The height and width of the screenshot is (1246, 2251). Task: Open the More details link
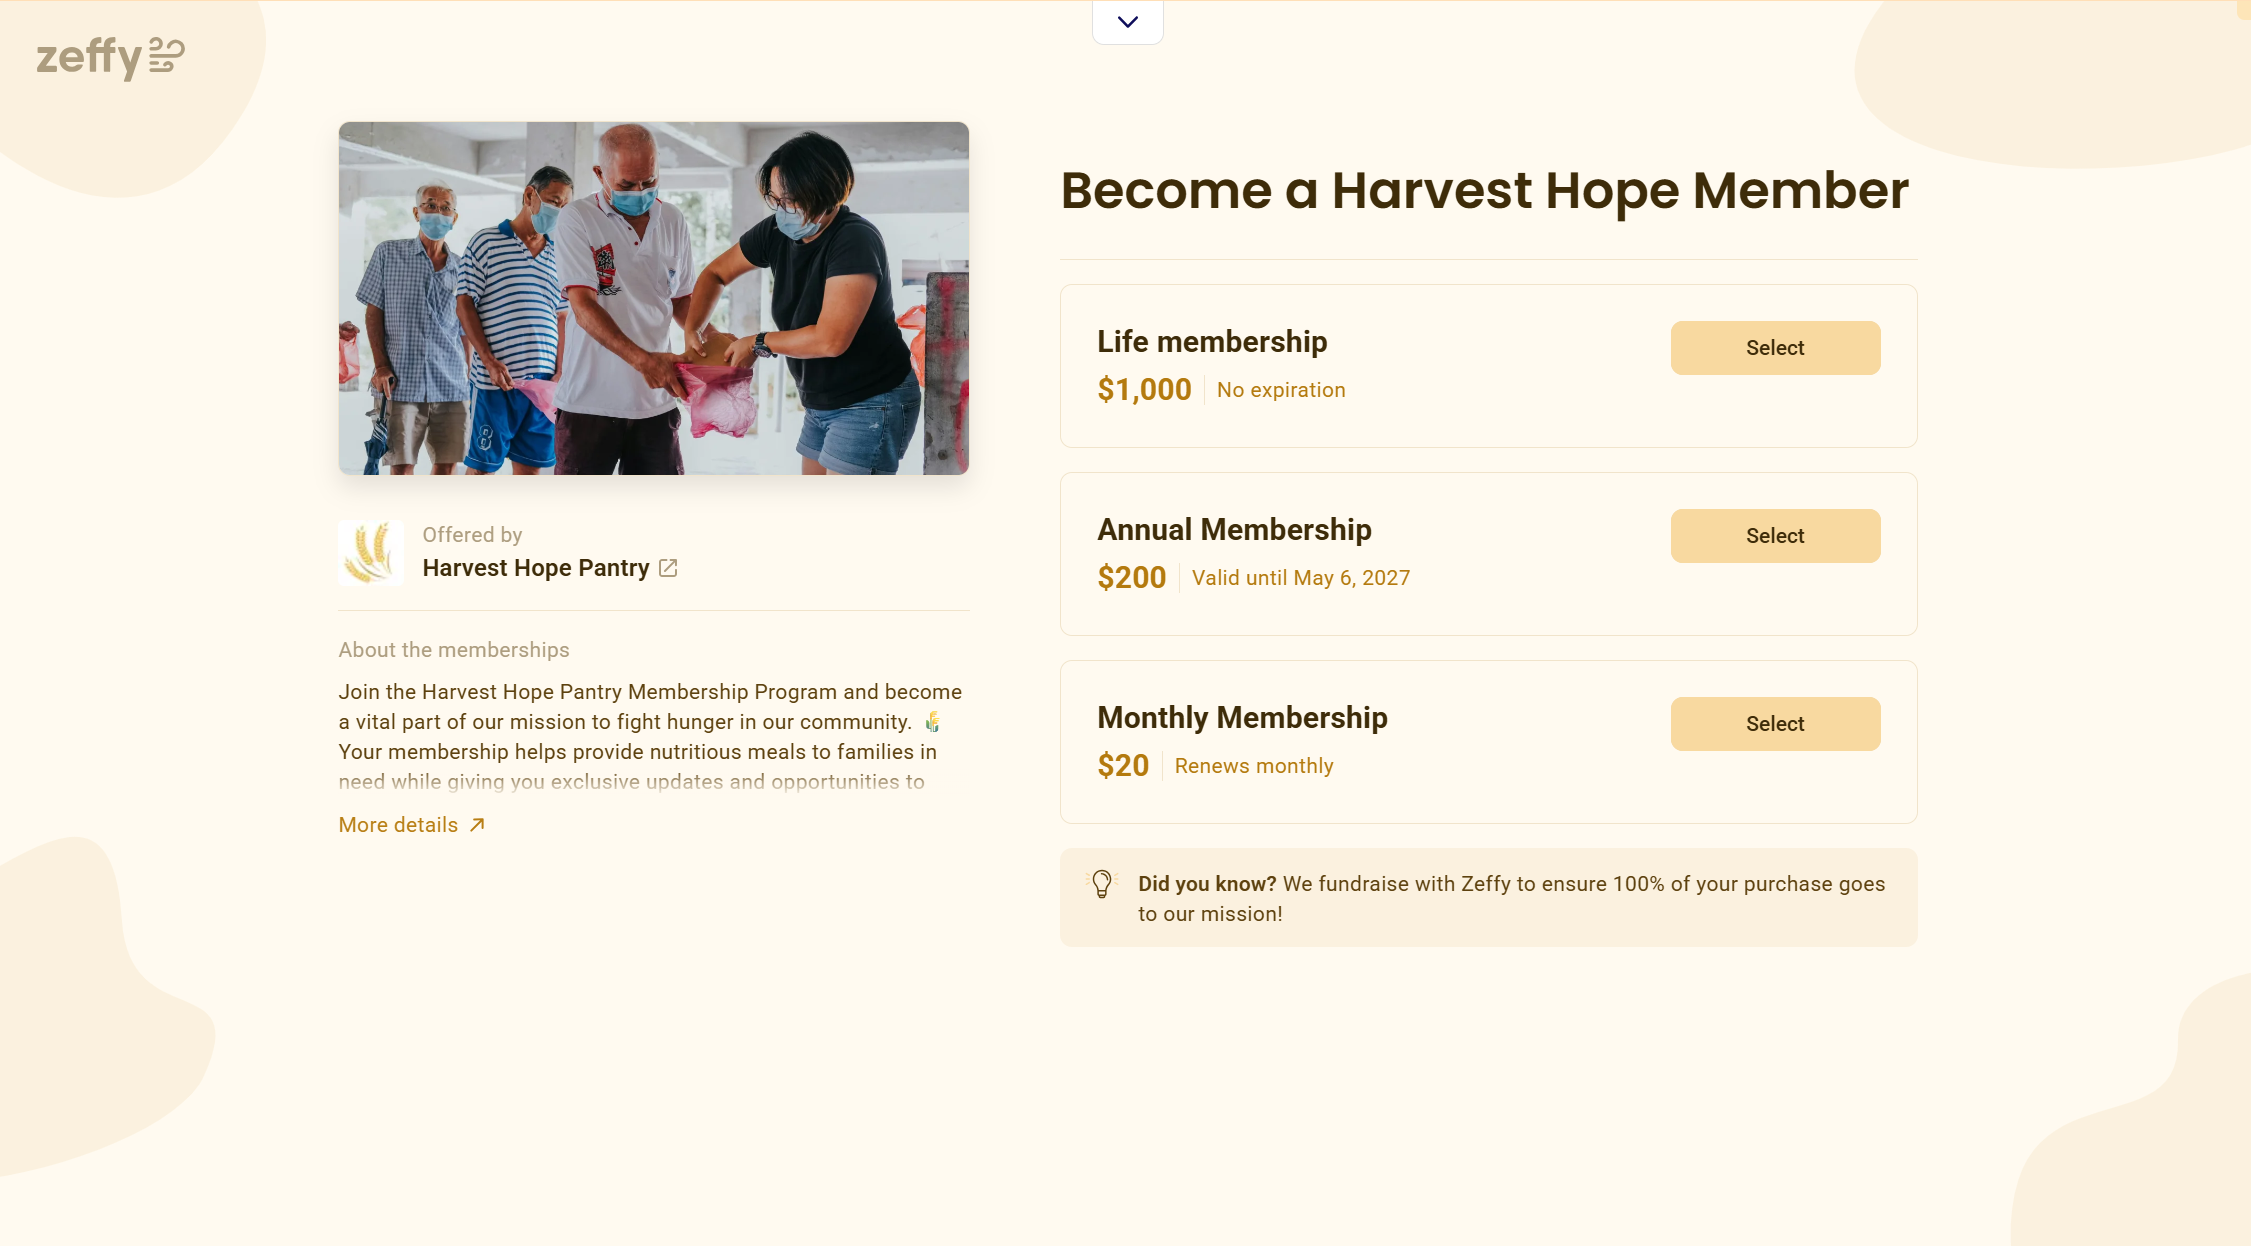click(x=412, y=825)
